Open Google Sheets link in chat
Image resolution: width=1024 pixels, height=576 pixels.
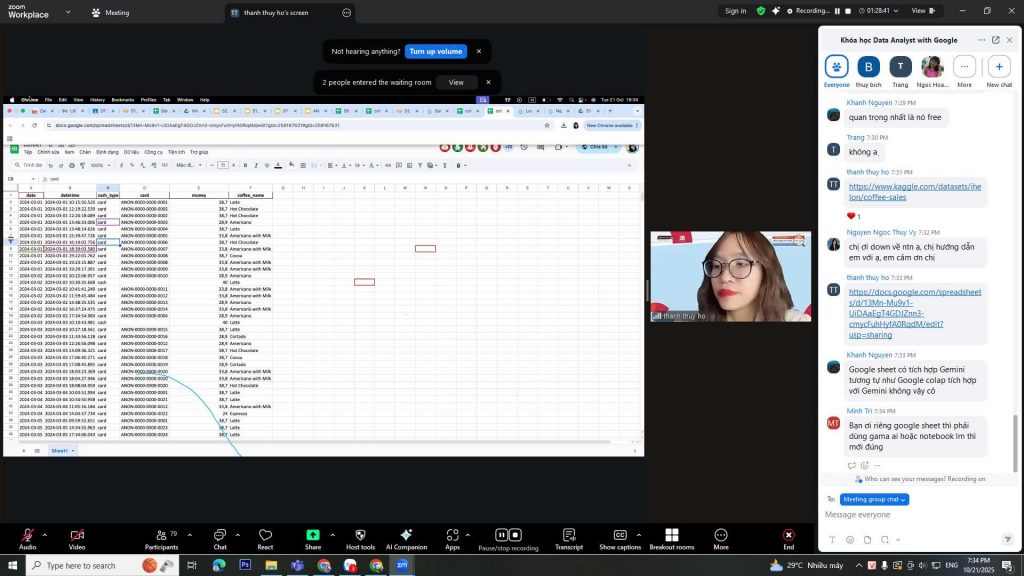(915, 313)
